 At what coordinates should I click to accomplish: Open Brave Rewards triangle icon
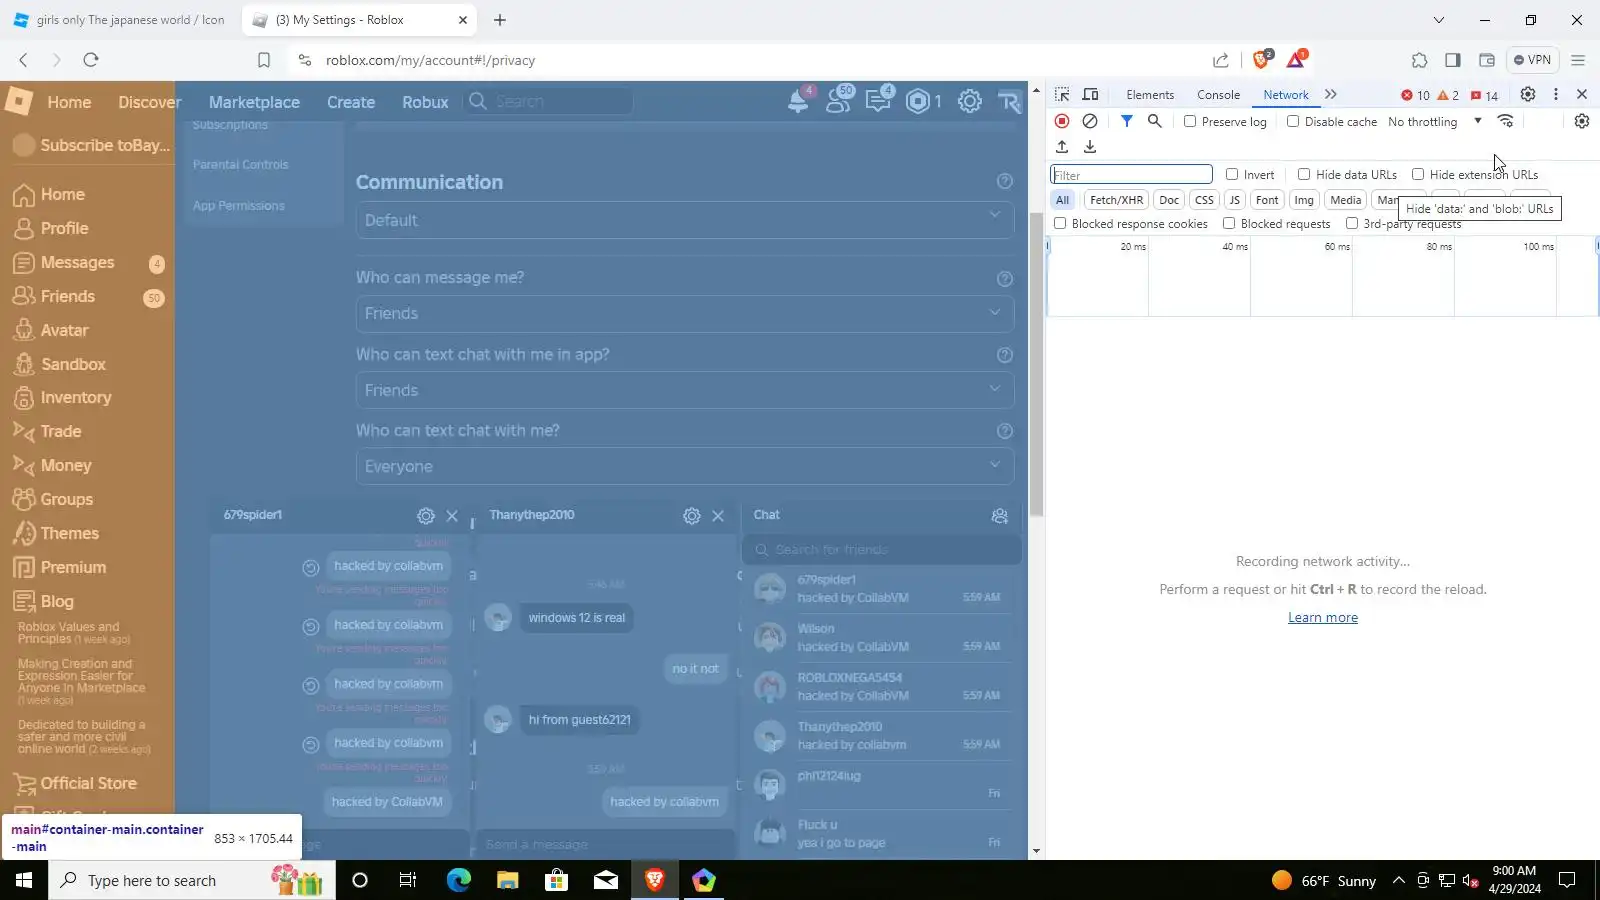click(1296, 60)
